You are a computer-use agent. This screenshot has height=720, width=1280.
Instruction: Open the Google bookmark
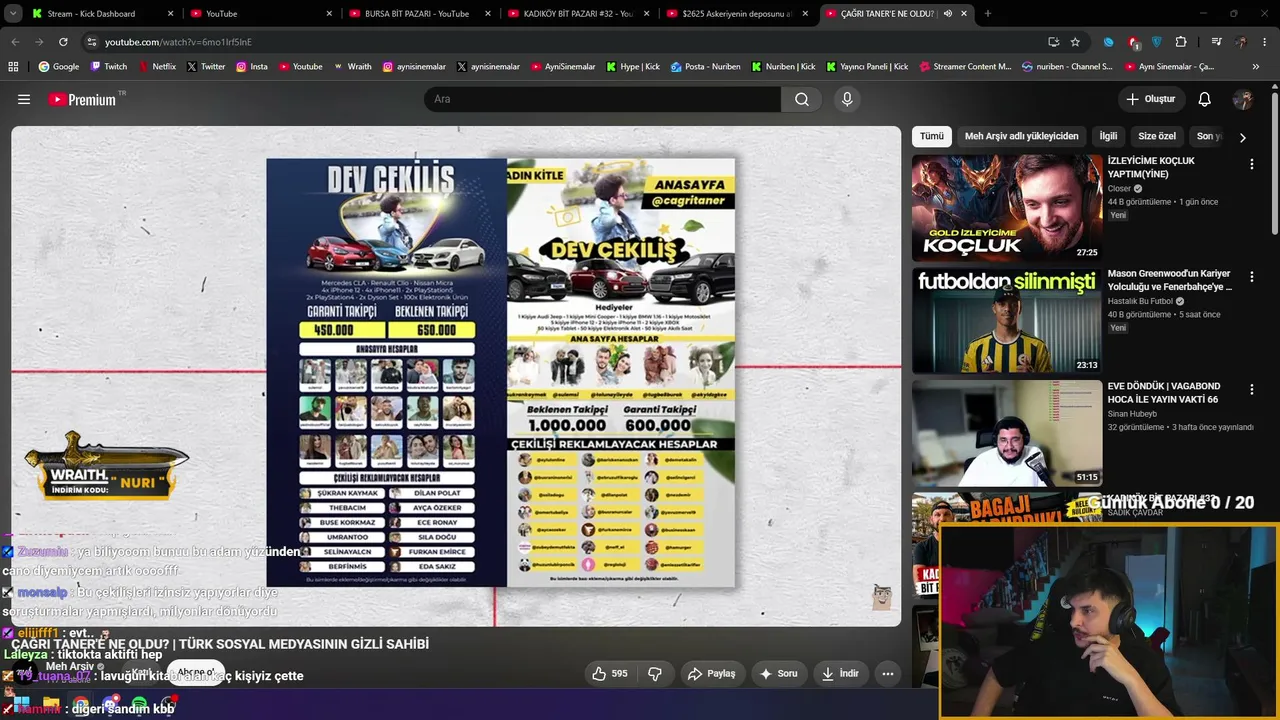(x=59, y=67)
